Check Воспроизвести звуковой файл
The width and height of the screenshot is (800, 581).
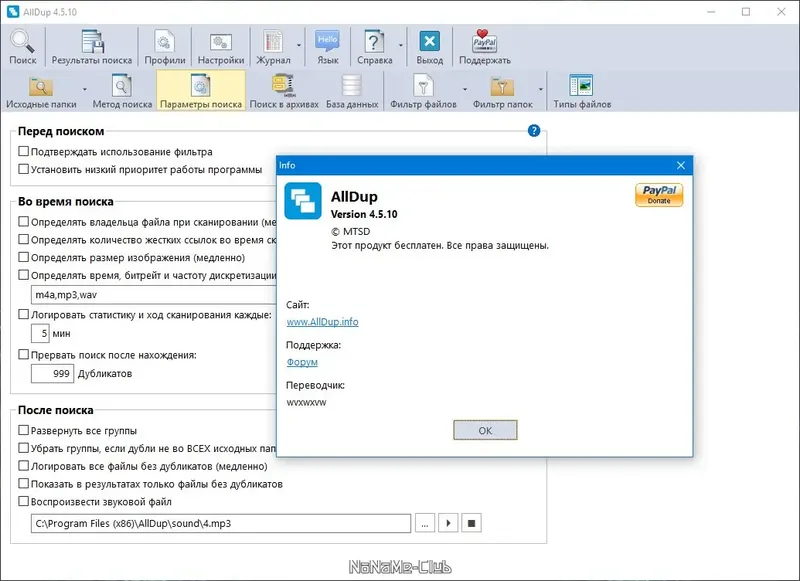tap(23, 501)
